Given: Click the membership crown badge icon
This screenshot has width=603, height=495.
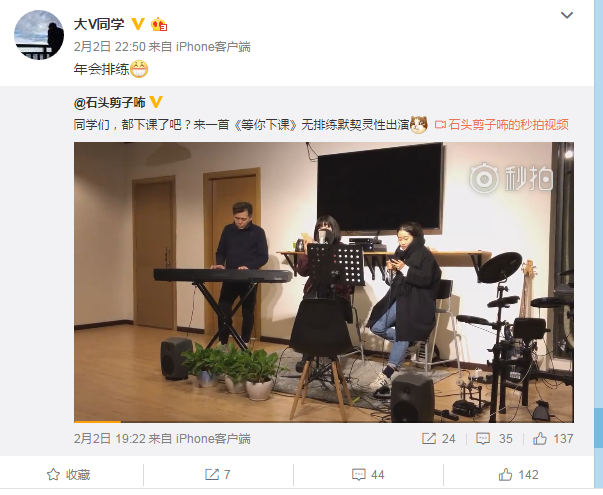Looking at the screenshot, I should pos(159,24).
